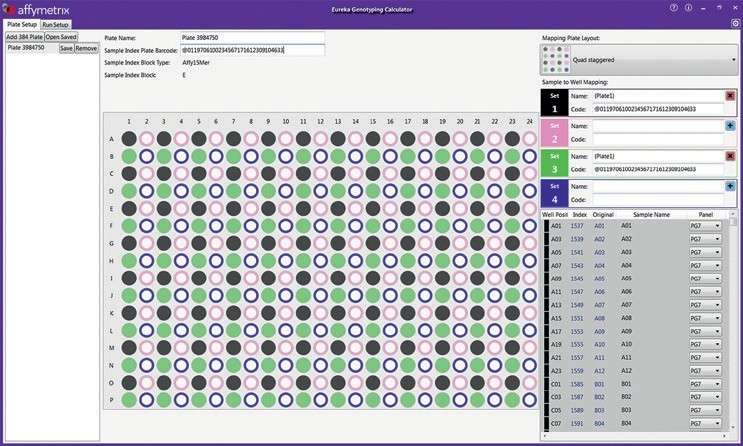Click the green Set 3 color block
This screenshot has height=446, width=743.
[x=554, y=163]
